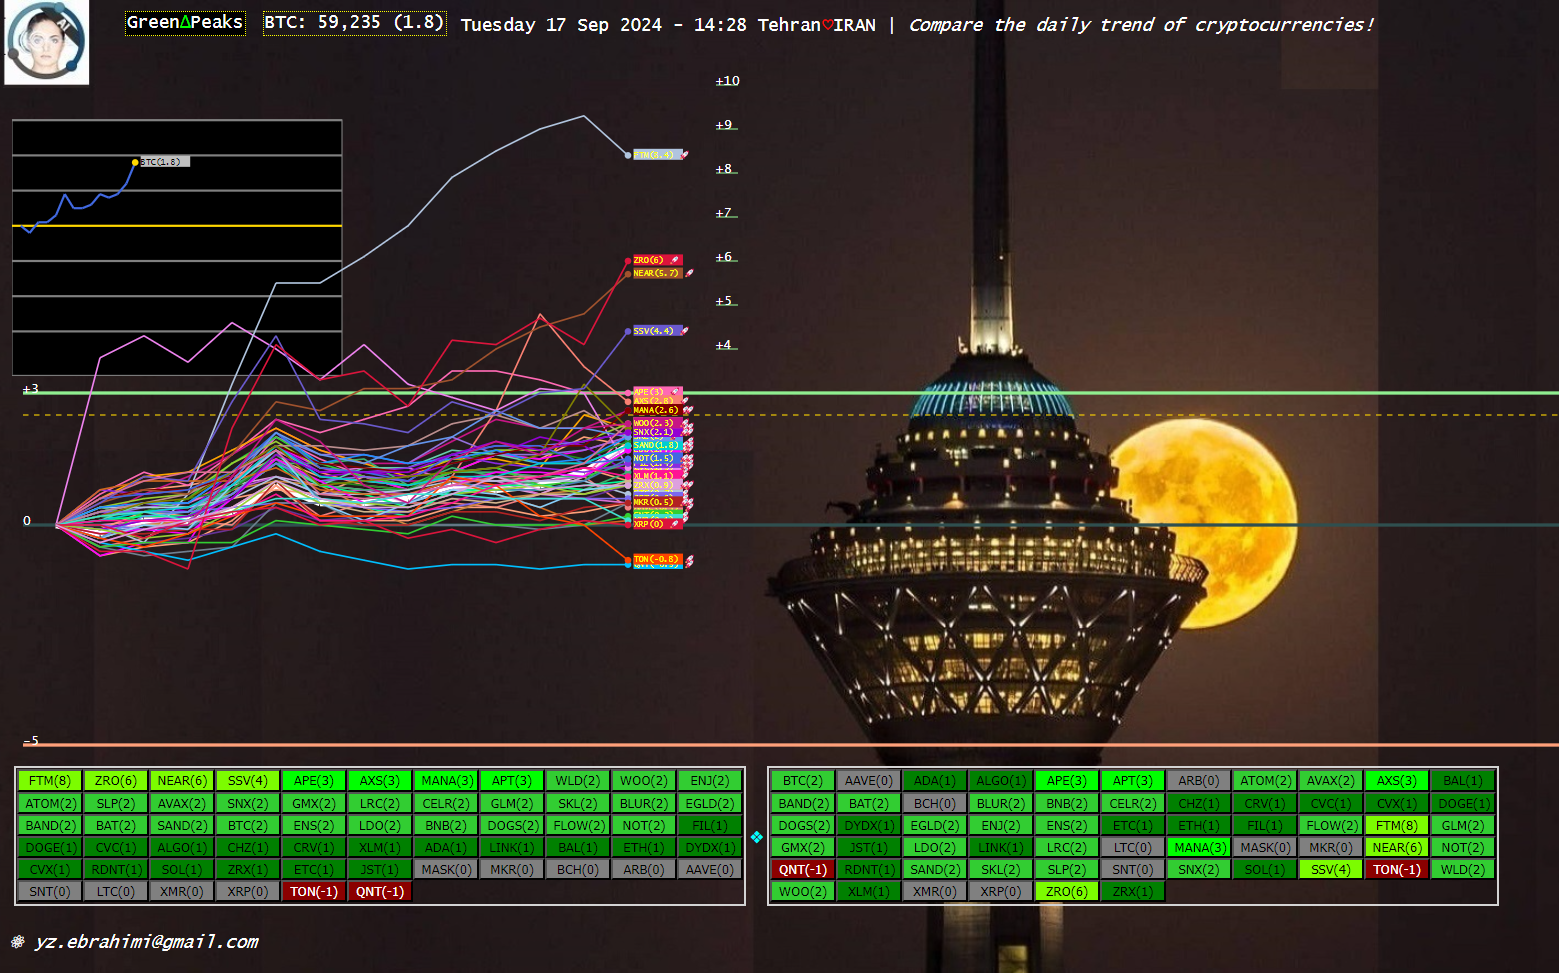Click the FTM(8.4) chart line label
Screen dimensions: 1559x973
coord(658,155)
